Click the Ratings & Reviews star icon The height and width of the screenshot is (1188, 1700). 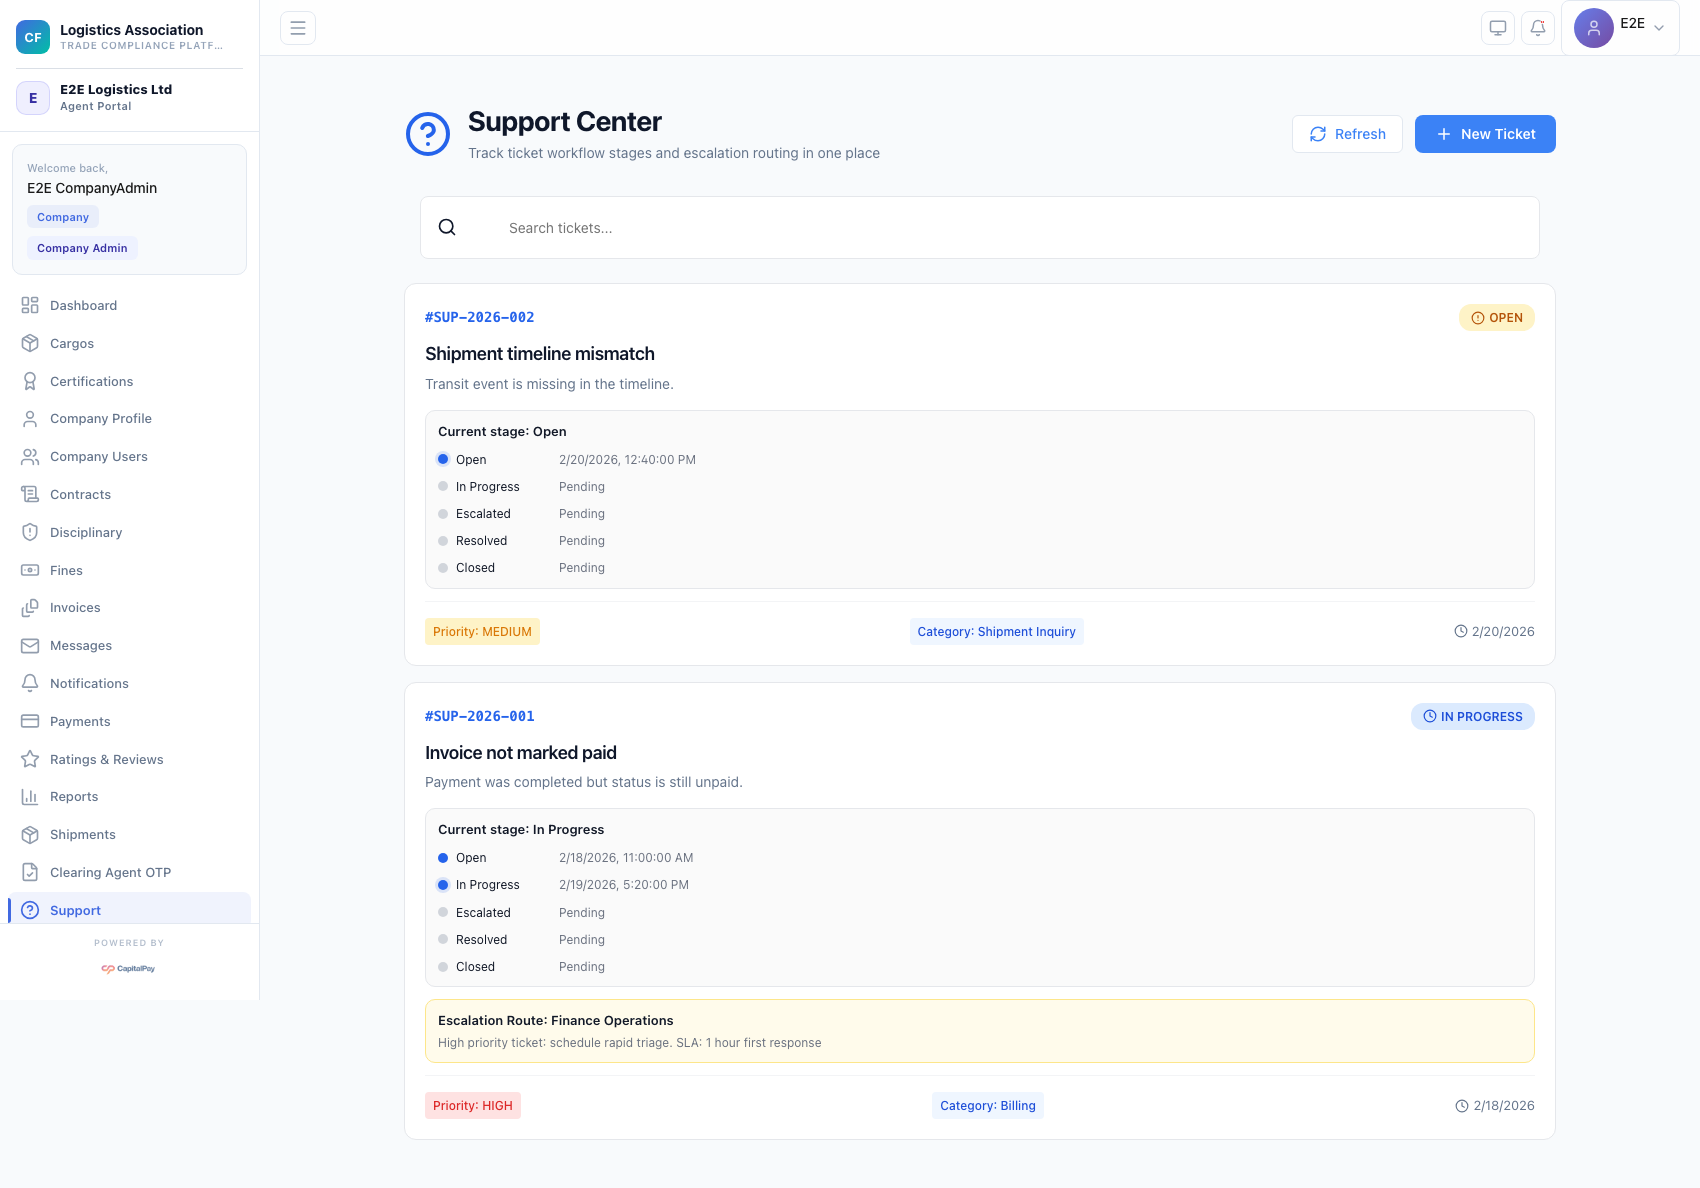click(x=30, y=759)
